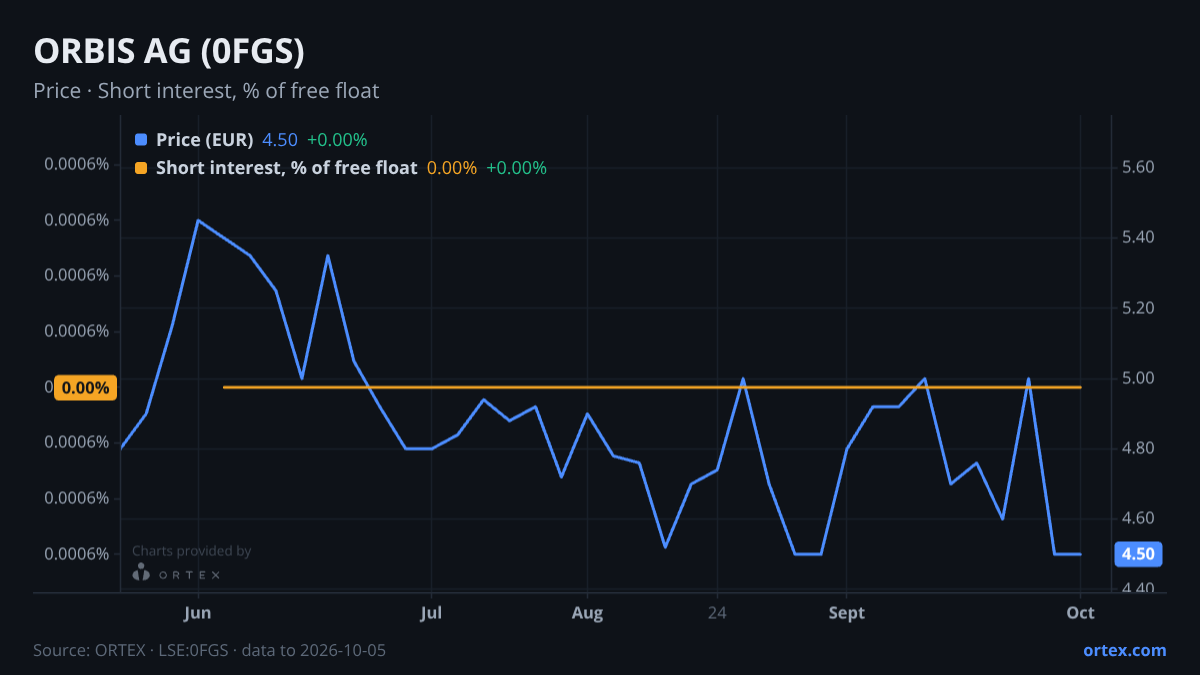The width and height of the screenshot is (1200, 675).
Task: Click the 5.20 right axis value
Action: point(1138,307)
